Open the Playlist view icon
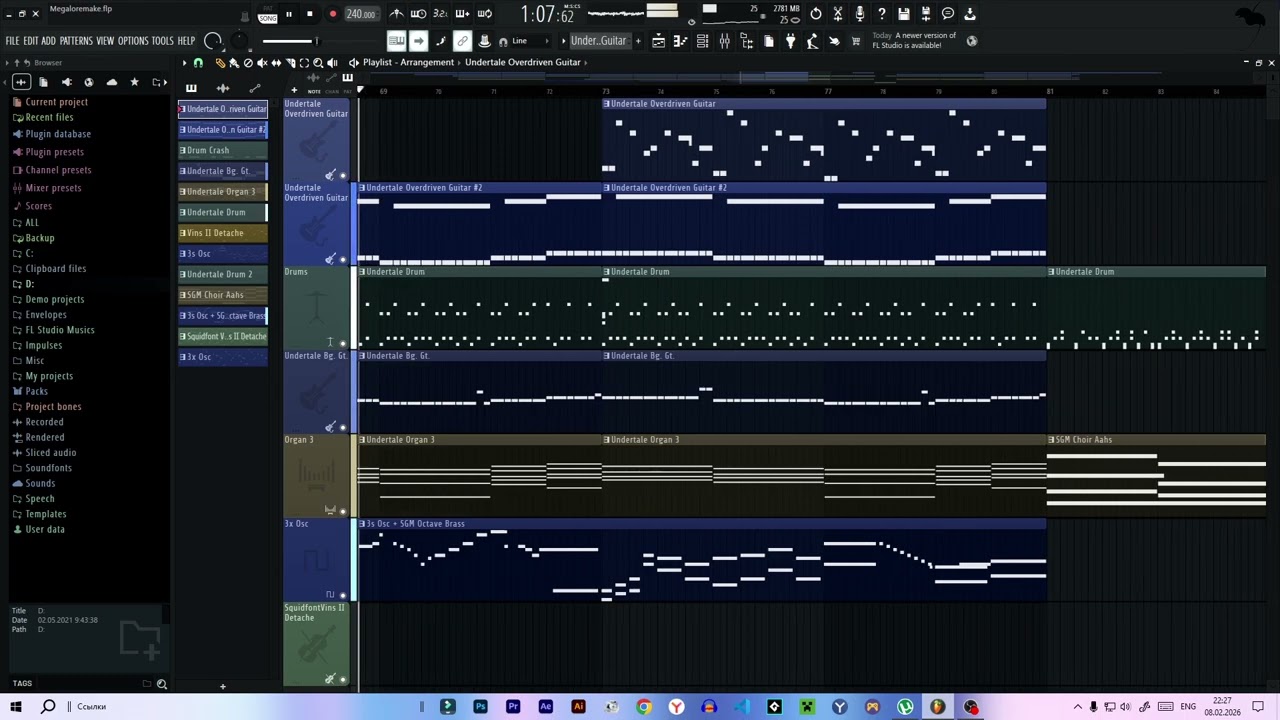The width and height of the screenshot is (1280, 720). tap(658, 41)
